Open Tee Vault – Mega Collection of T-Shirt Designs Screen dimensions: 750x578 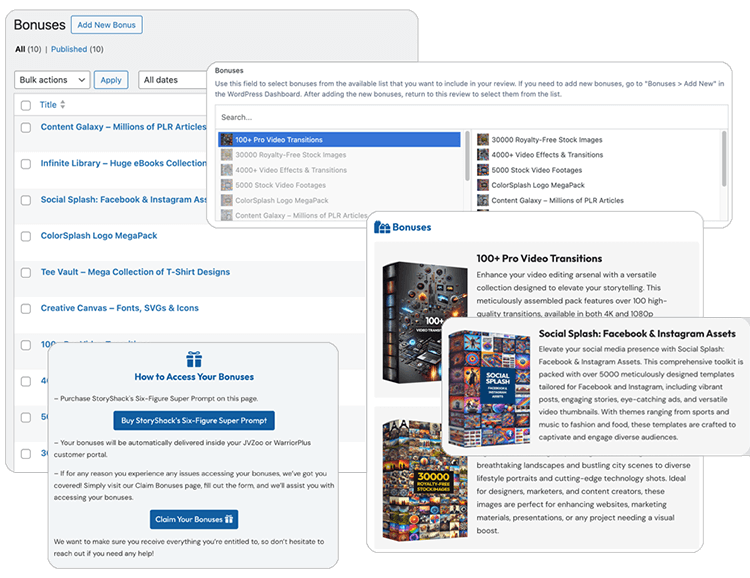point(135,272)
